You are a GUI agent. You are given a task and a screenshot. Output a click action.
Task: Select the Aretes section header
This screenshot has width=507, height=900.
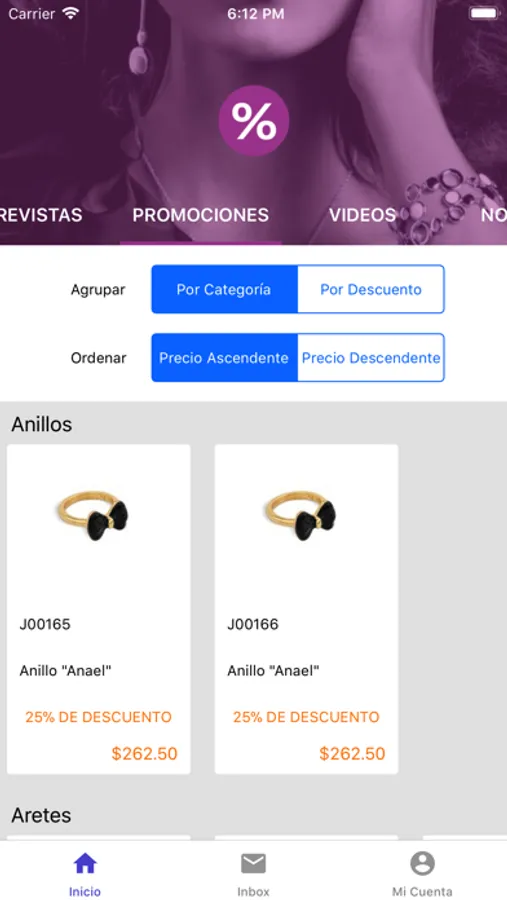coord(41,815)
